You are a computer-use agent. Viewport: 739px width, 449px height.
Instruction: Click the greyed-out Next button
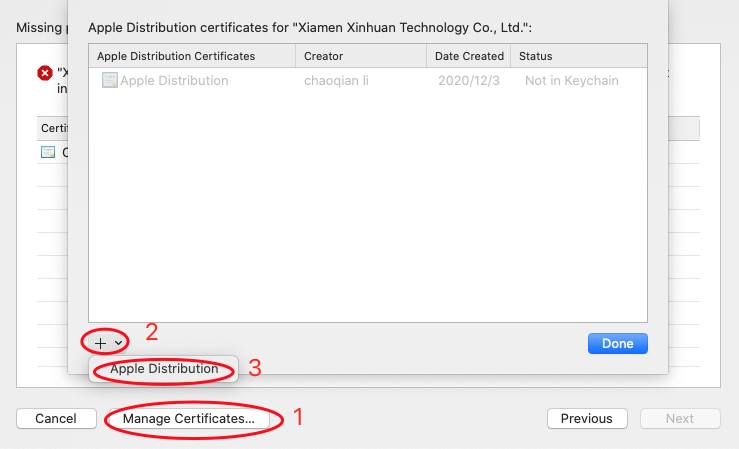[x=680, y=418]
